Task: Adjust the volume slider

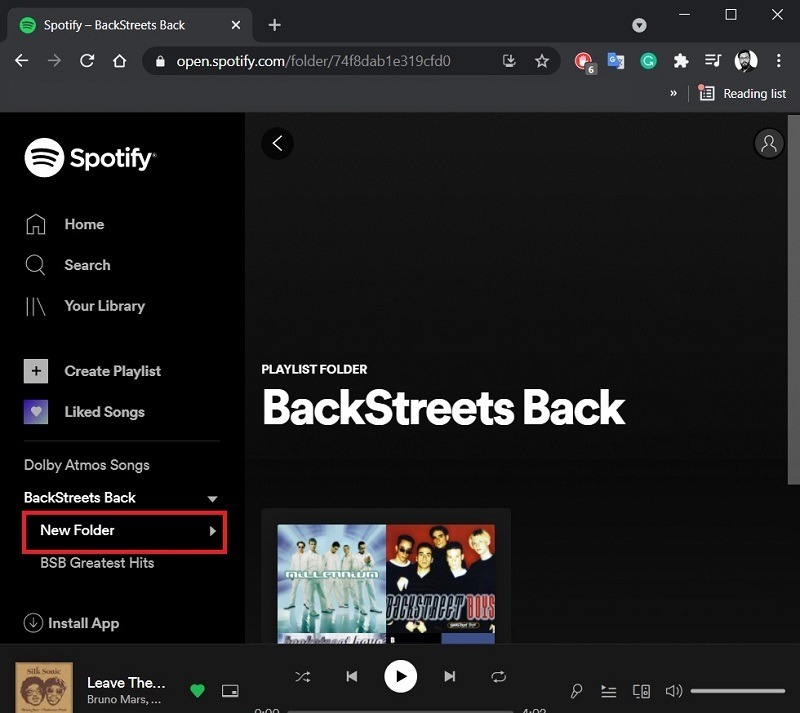Action: tap(737, 691)
